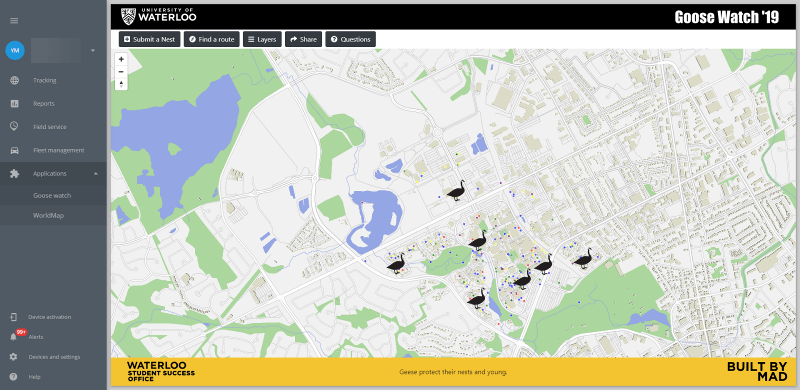Screen dimensions: 800x390
Task: Click the Field service clock icon
Action: [14, 127]
